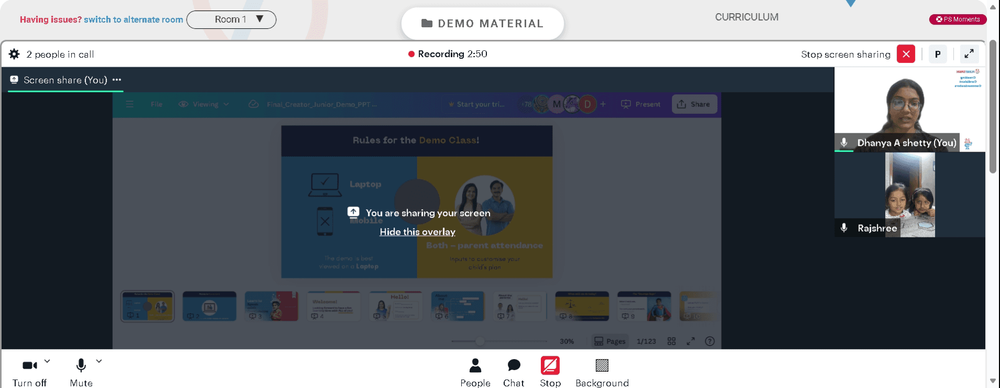Screen dimensions: 1000x388
Task: Select slide 9 thumbnail
Action: (643, 306)
